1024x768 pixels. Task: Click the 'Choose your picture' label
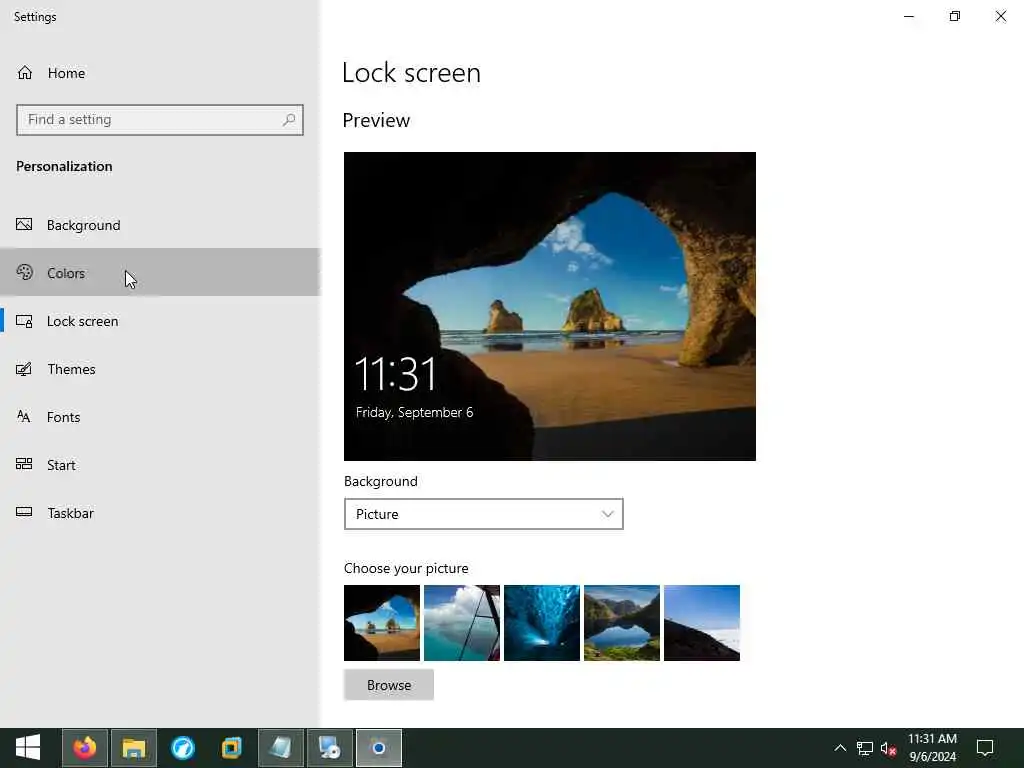[406, 568]
